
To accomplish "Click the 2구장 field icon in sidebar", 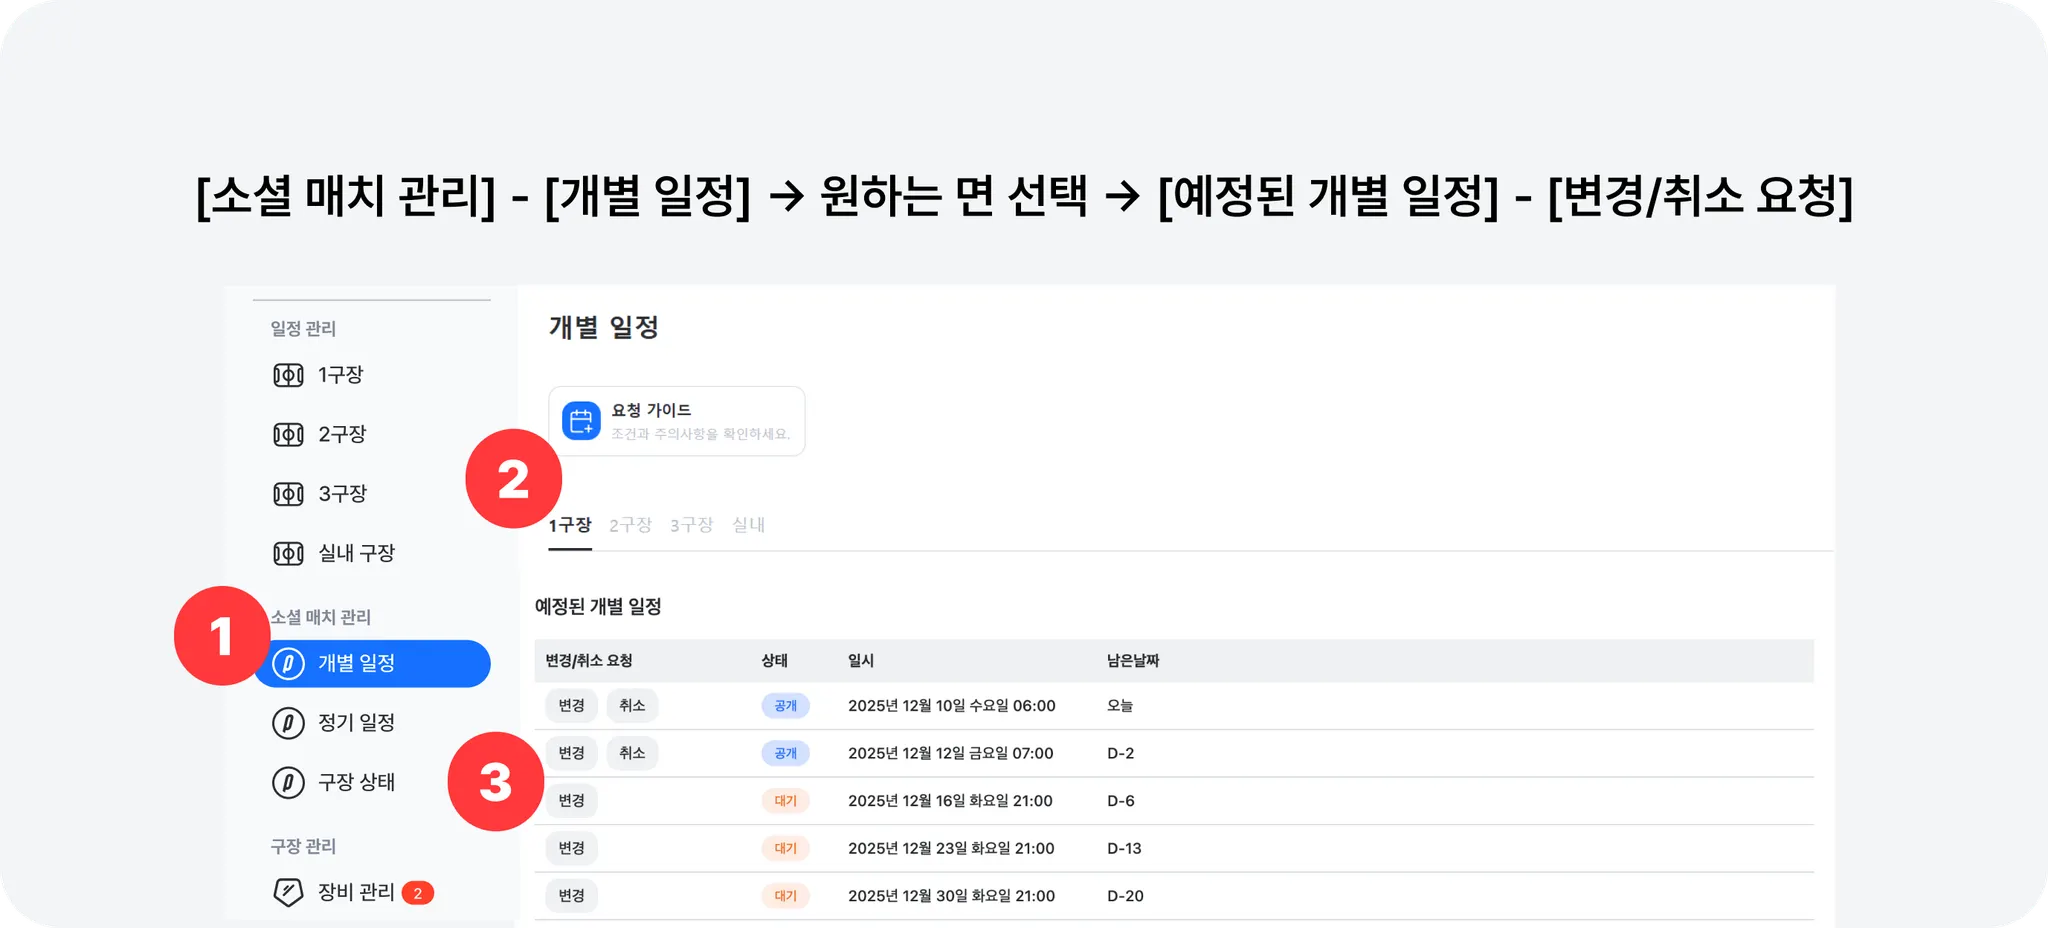I will click(288, 435).
